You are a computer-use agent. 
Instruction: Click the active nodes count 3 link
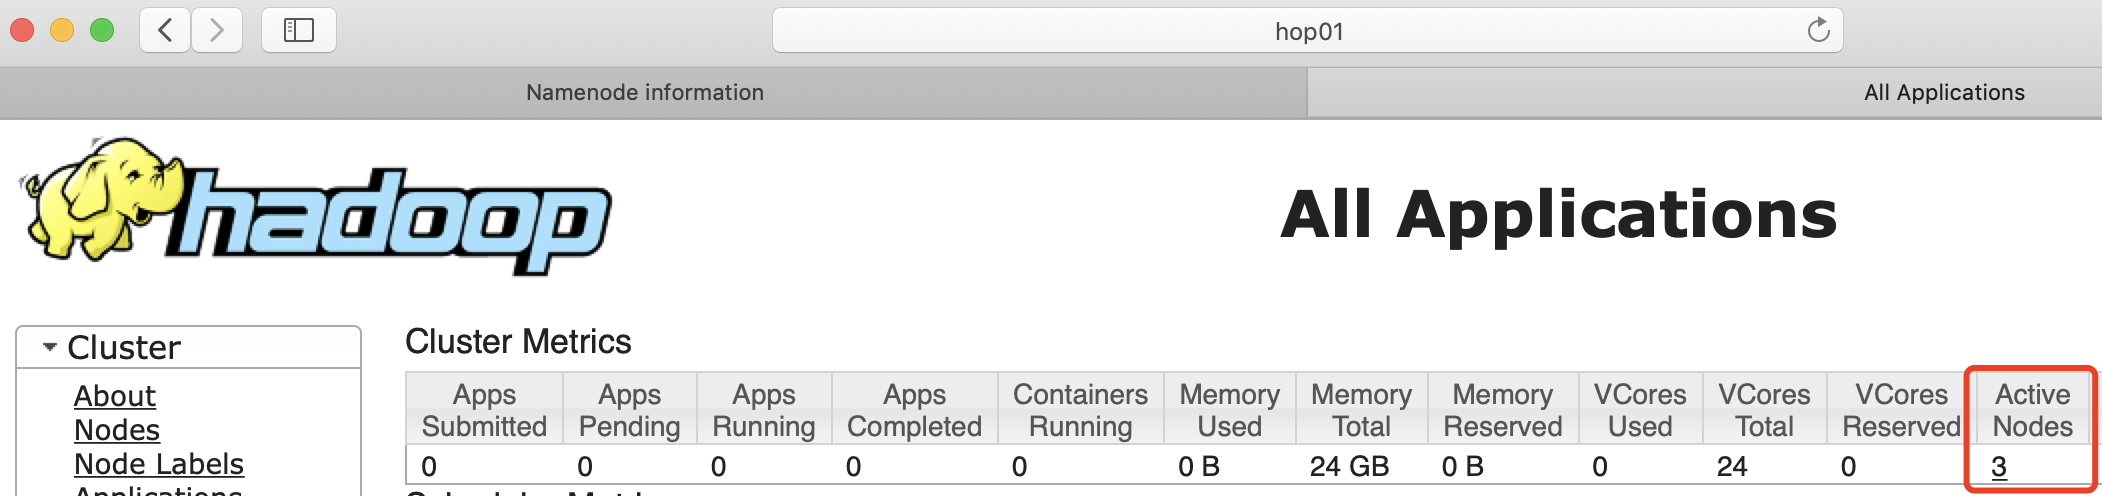tap(1999, 467)
